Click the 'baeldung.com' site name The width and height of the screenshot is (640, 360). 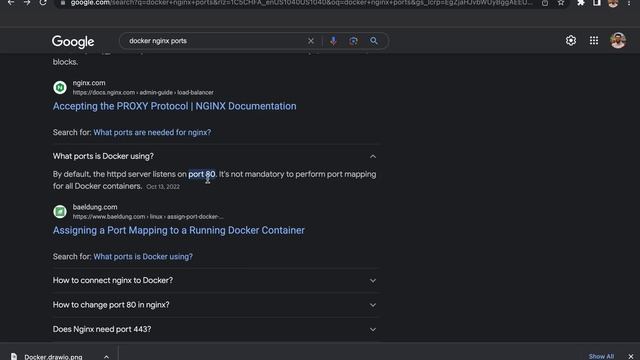tap(95, 207)
